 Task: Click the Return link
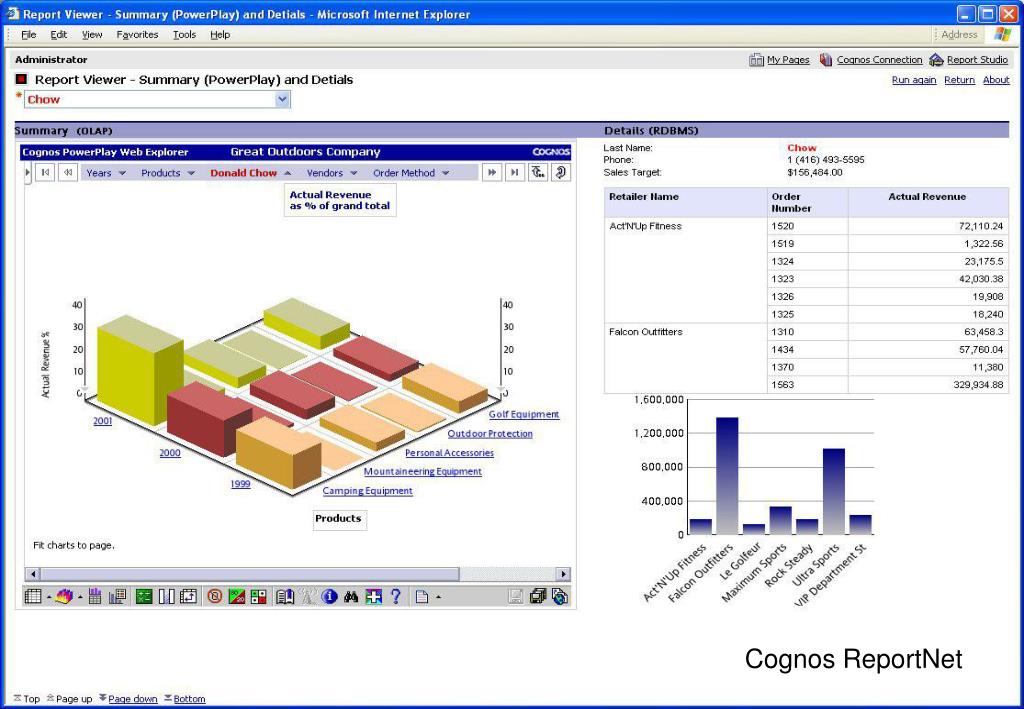[x=959, y=80]
